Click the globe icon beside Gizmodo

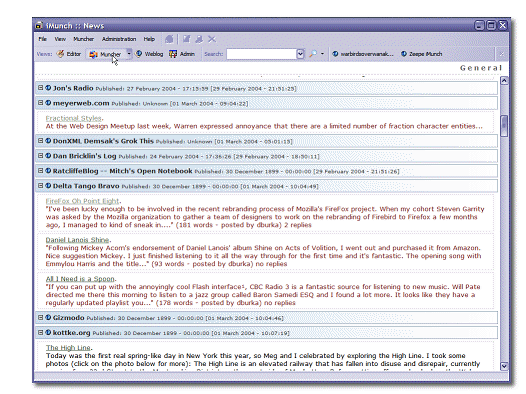(x=48, y=317)
